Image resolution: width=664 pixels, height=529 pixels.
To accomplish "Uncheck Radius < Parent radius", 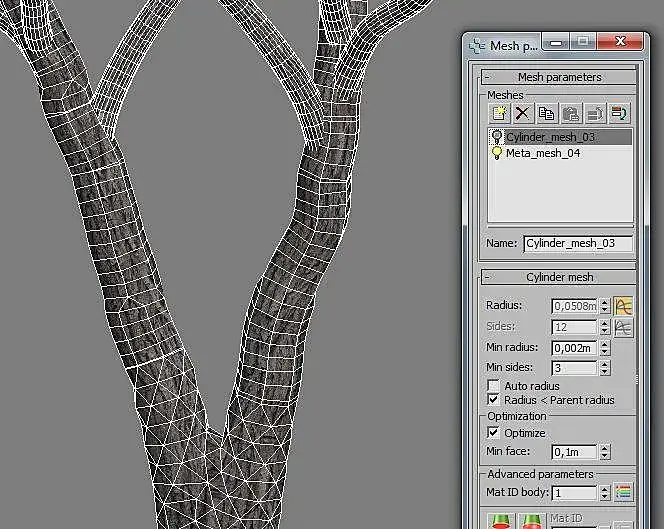I will point(493,400).
